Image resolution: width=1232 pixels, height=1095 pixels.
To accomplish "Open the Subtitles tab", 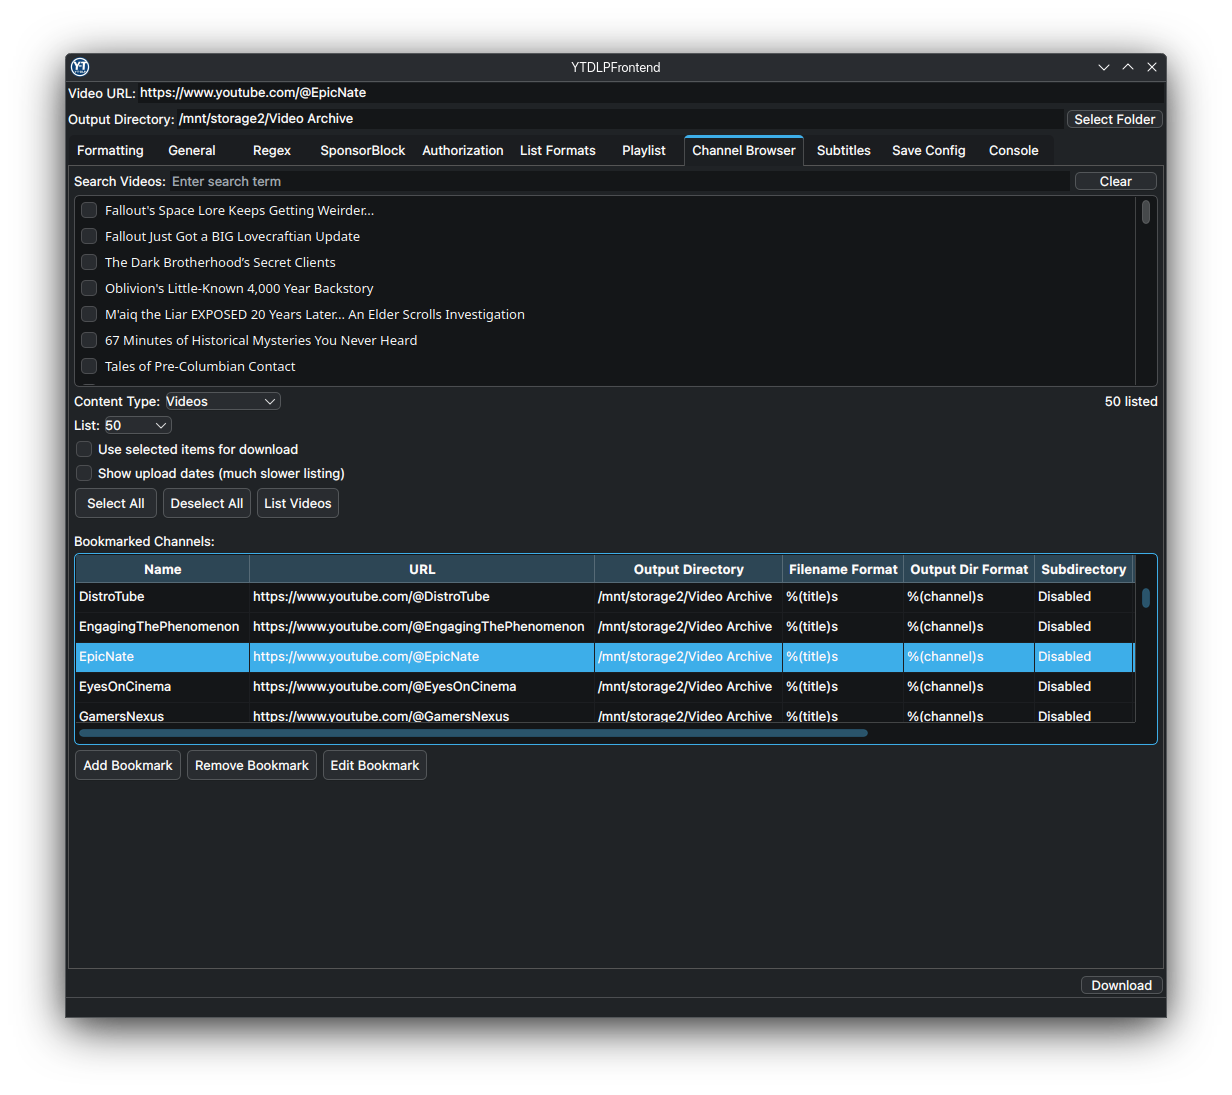I will point(844,150).
